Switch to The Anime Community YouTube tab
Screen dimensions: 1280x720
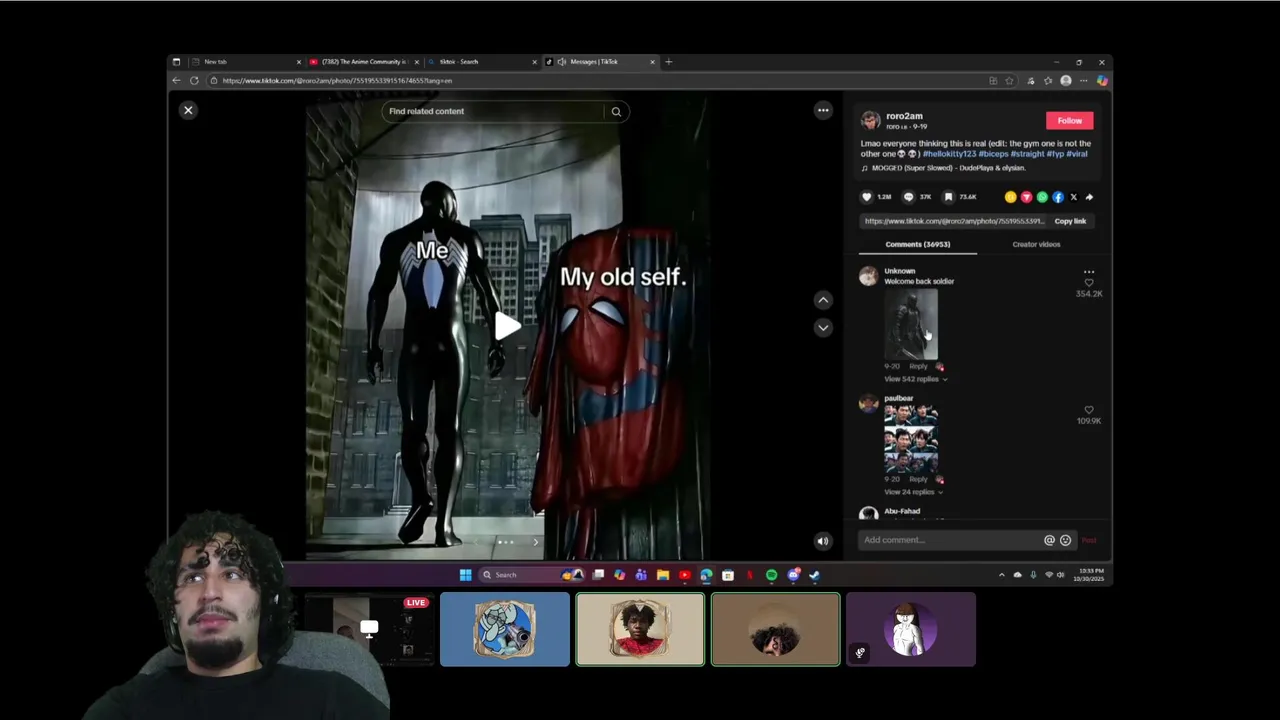point(363,62)
